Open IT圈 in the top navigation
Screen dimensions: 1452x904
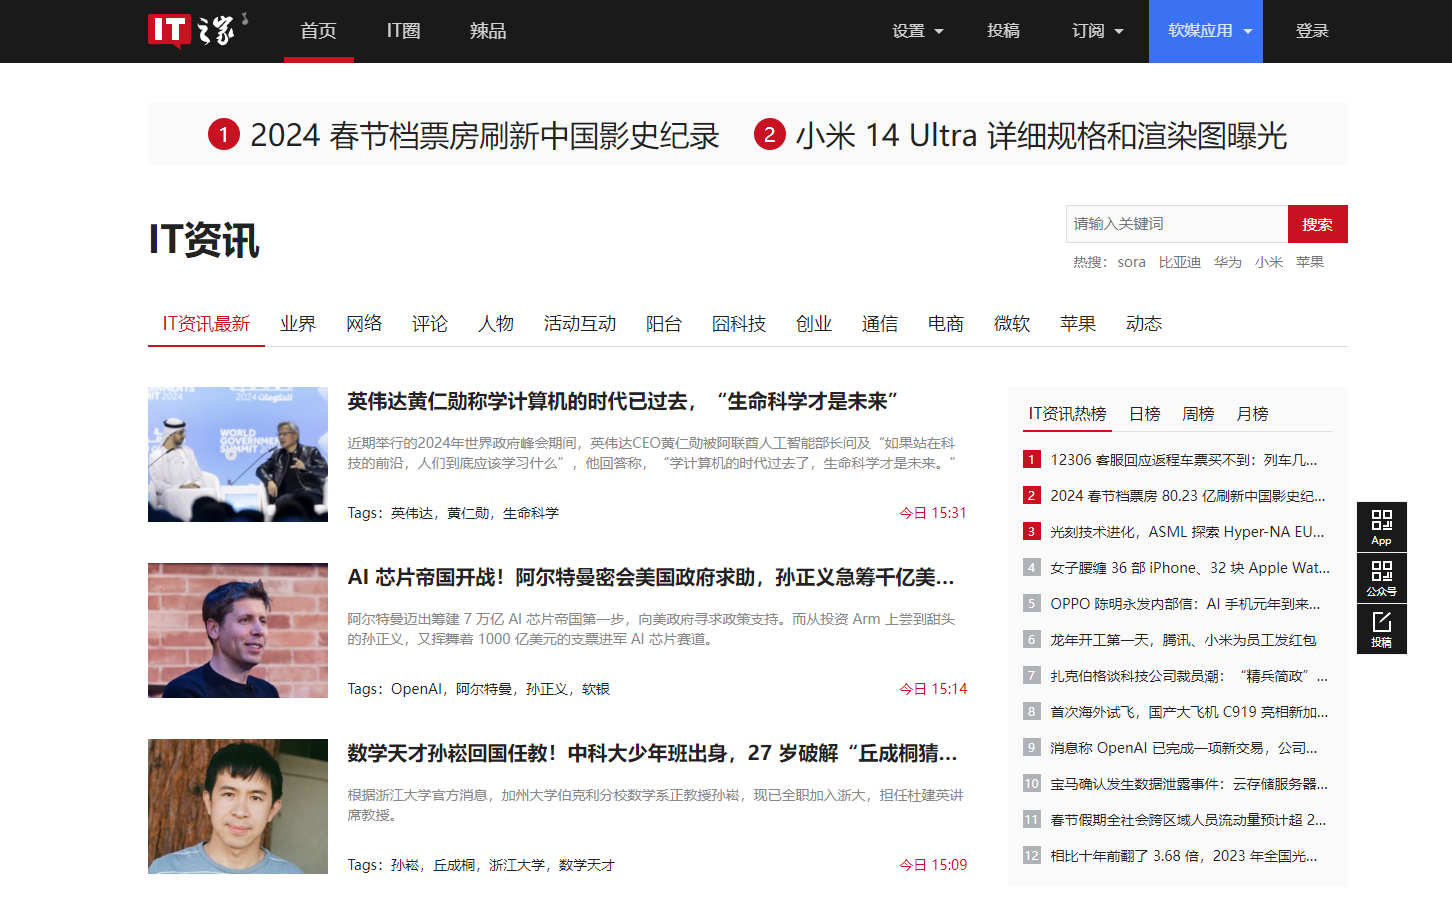point(403,31)
